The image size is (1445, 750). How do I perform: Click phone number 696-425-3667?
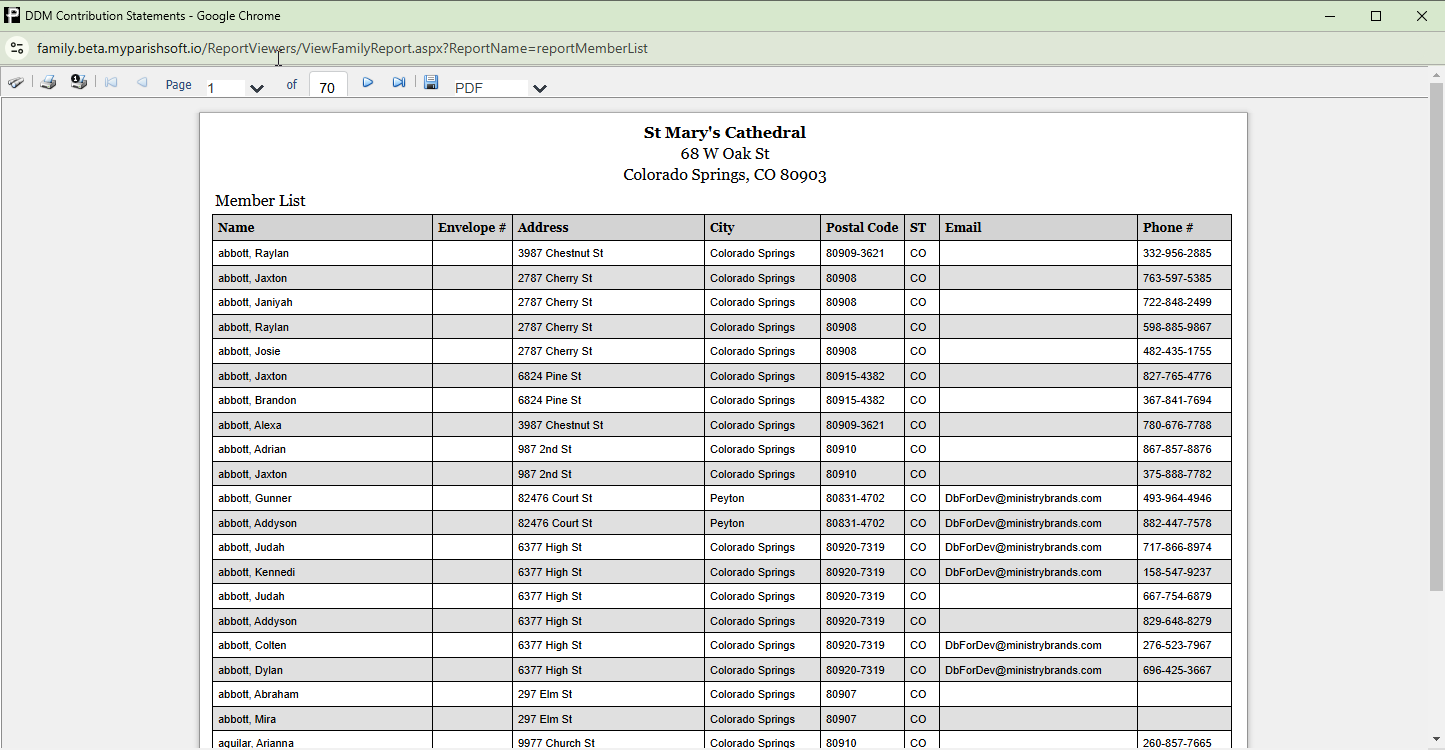(1177, 670)
